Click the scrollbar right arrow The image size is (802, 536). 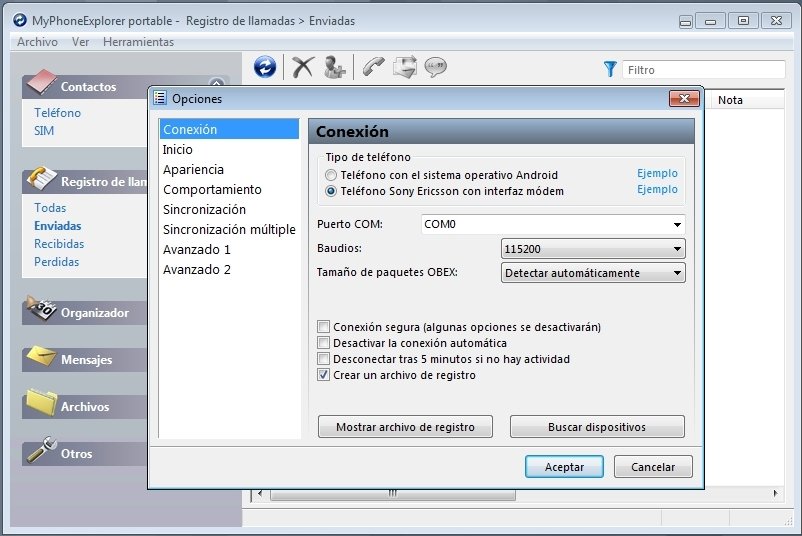[775, 494]
